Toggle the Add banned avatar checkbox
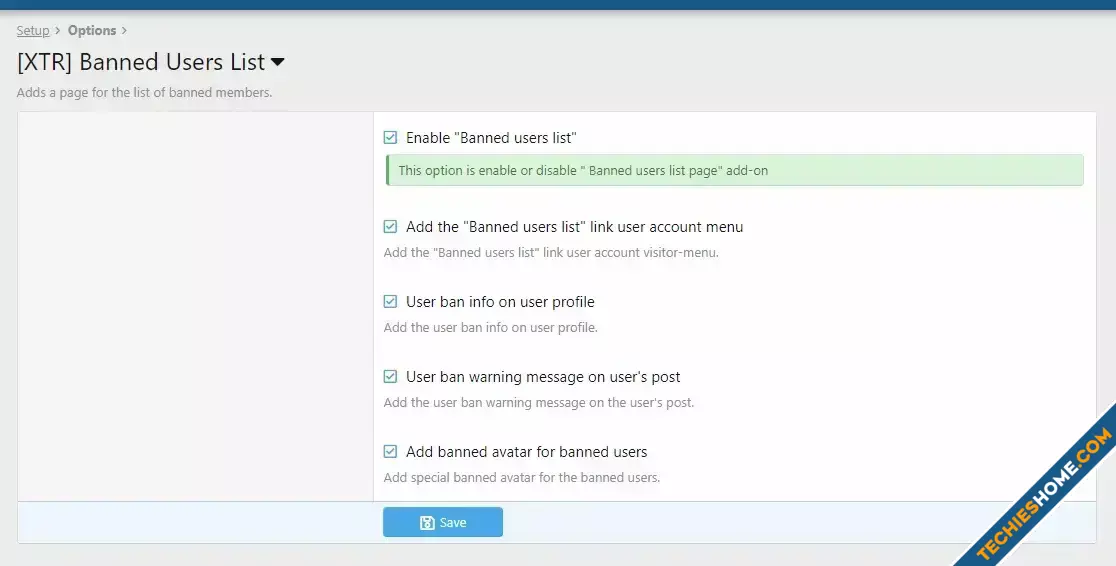 click(x=391, y=452)
